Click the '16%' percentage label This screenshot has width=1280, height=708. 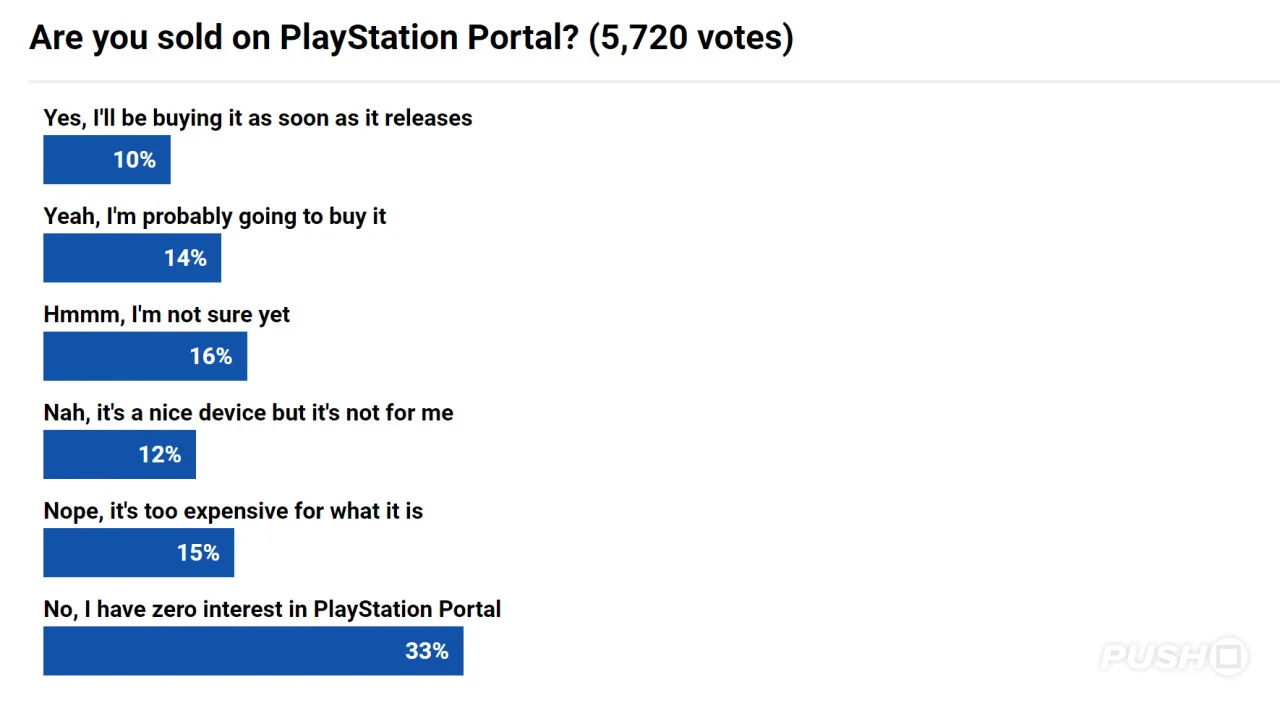pos(211,356)
